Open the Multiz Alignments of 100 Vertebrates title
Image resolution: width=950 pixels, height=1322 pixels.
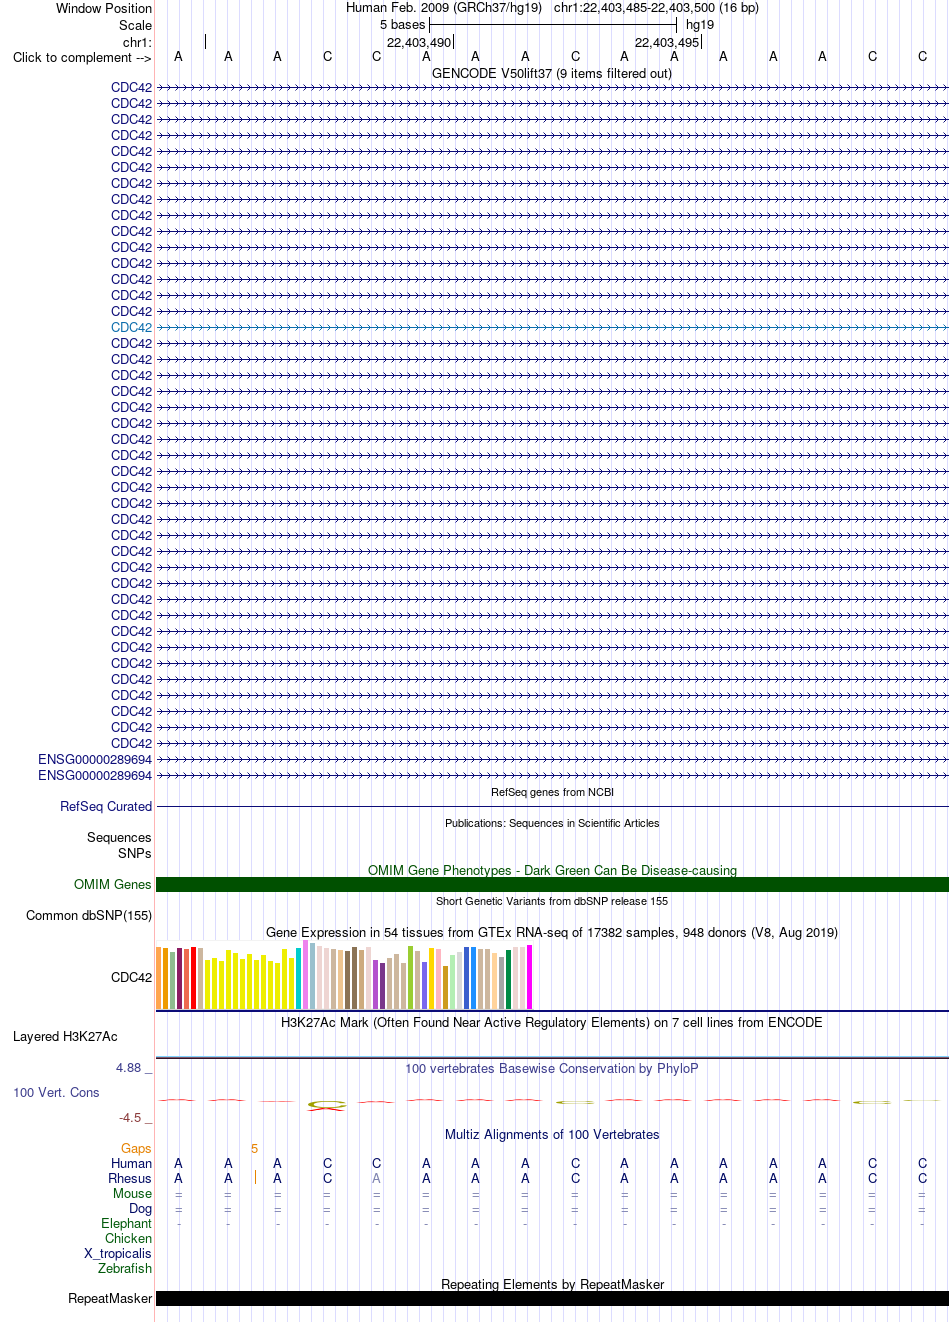click(552, 1134)
